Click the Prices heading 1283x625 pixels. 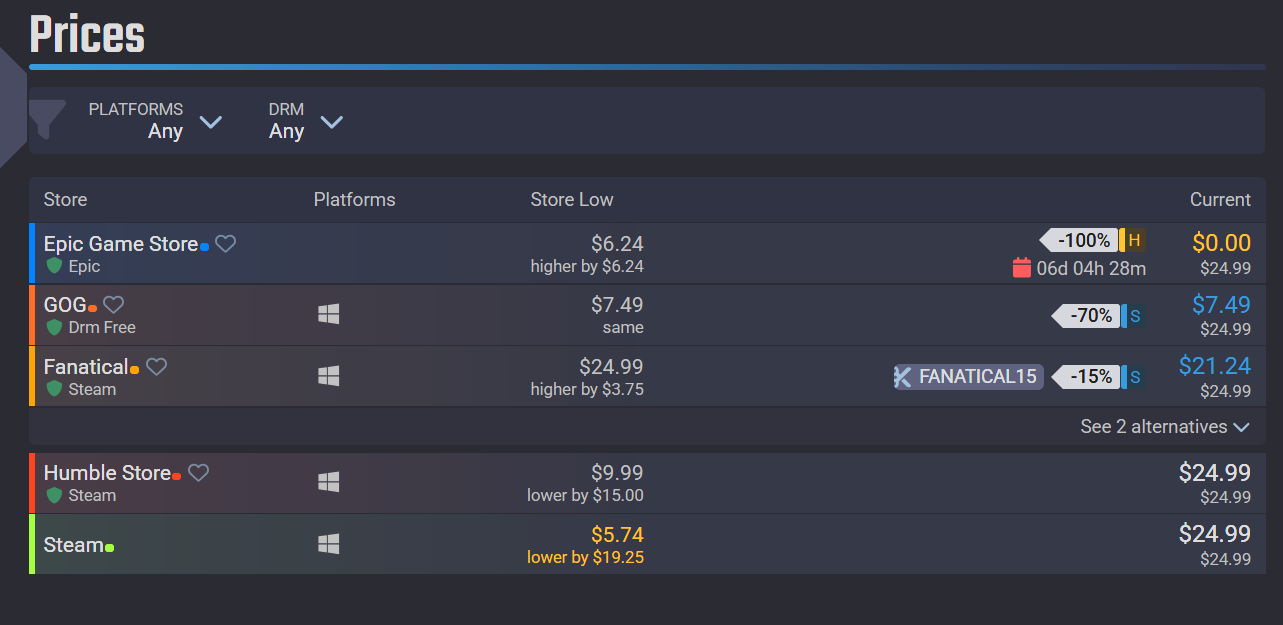[87, 34]
